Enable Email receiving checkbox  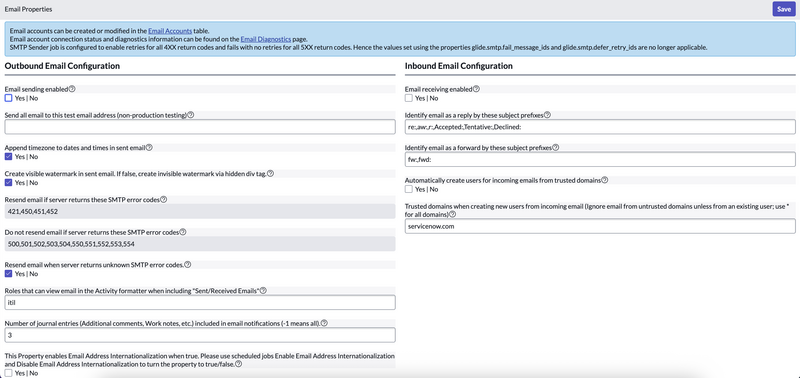pyautogui.click(x=409, y=98)
